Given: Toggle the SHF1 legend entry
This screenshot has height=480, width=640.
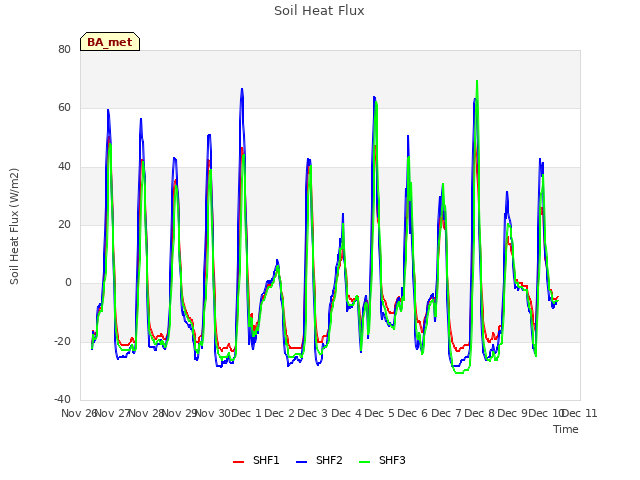Looking at the screenshot, I should click(x=256, y=461).
